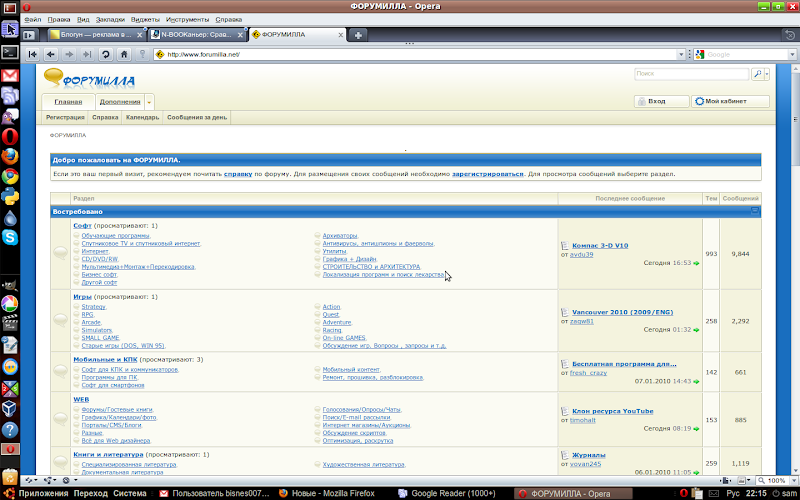Image resolution: width=800 pixels, height=500 pixels.
Task: Open the Закладки menu
Action: 110,19
